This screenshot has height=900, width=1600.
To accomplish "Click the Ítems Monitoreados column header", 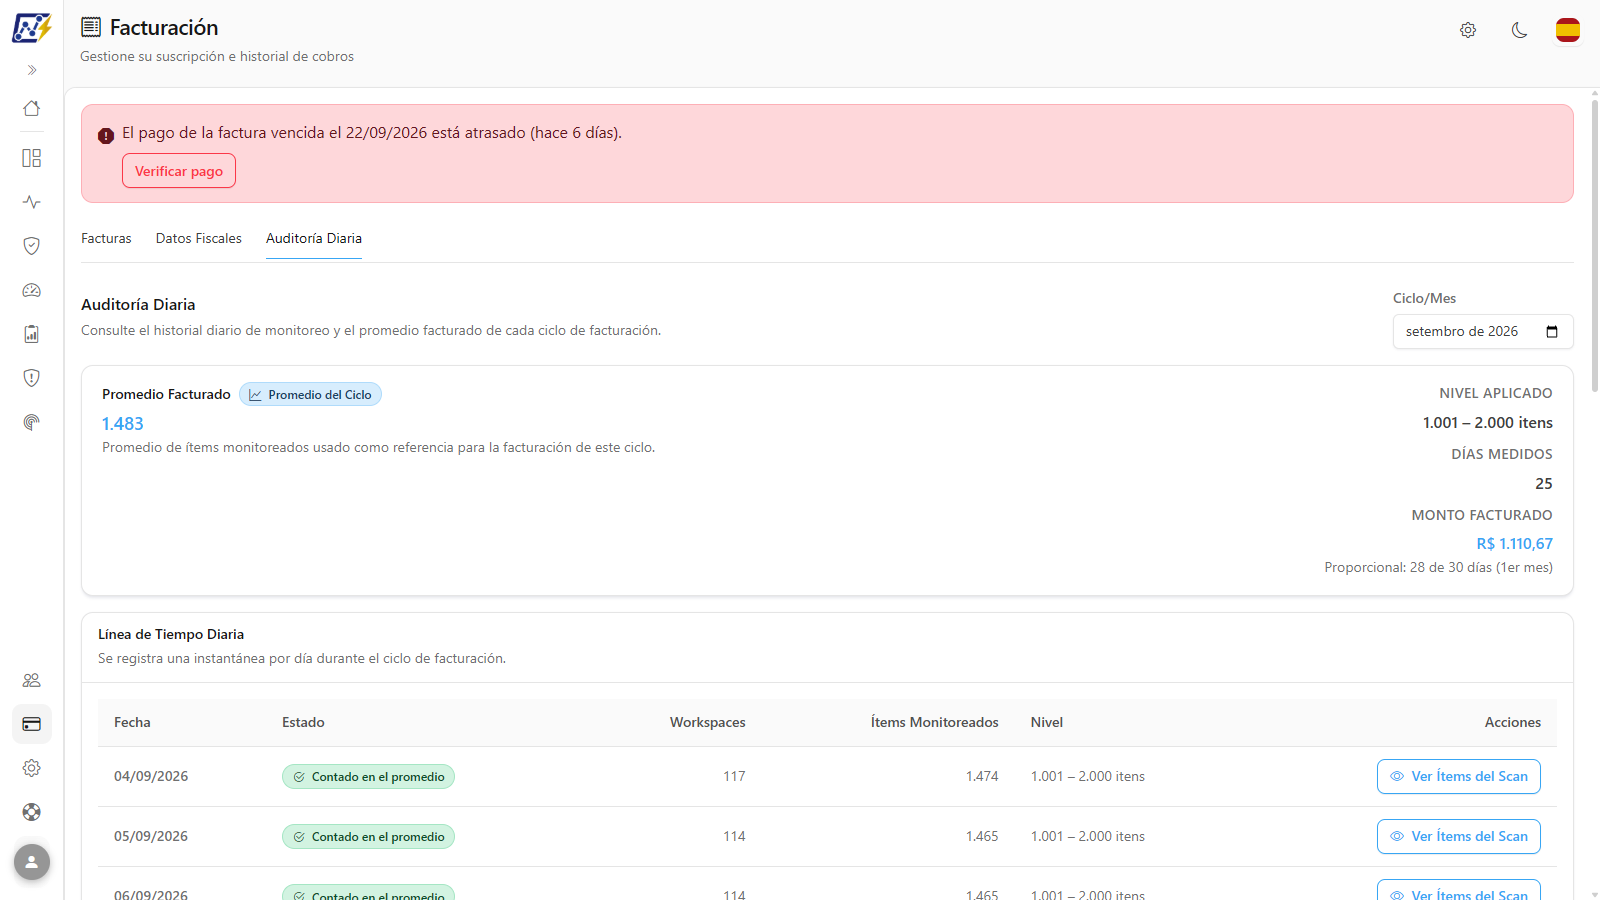I will tap(934, 722).
